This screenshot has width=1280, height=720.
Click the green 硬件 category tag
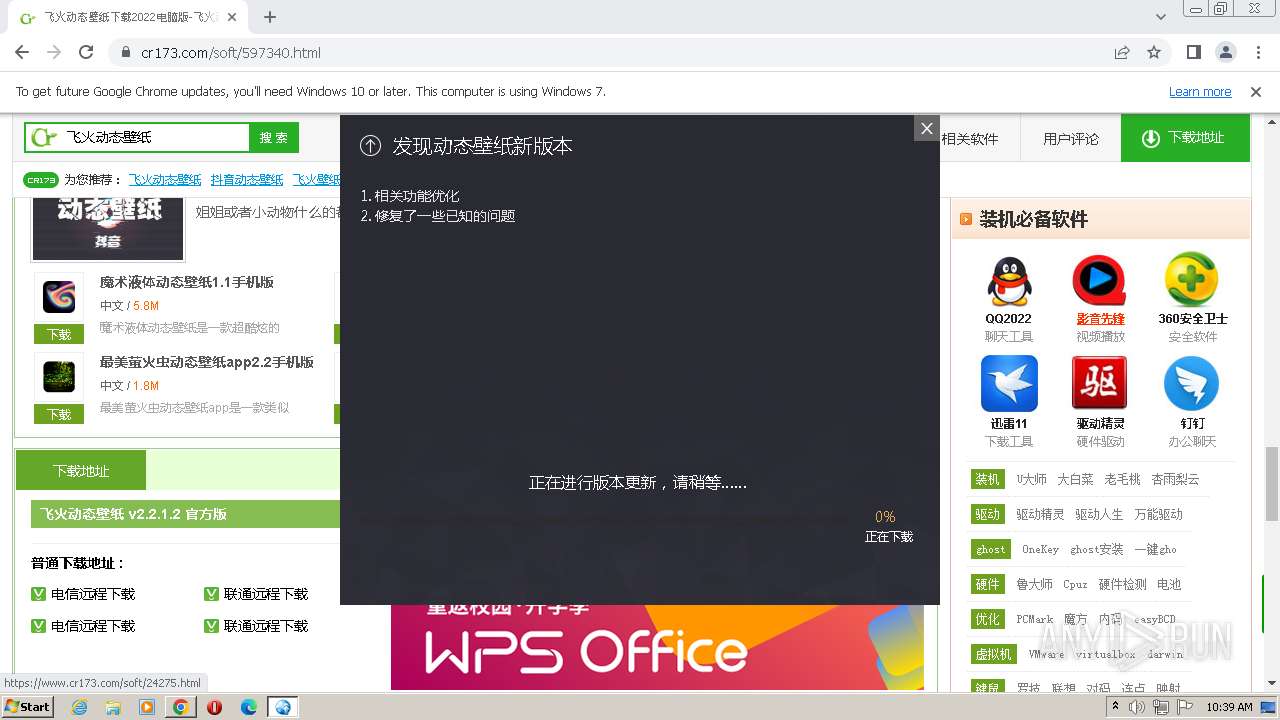pyautogui.click(x=987, y=584)
